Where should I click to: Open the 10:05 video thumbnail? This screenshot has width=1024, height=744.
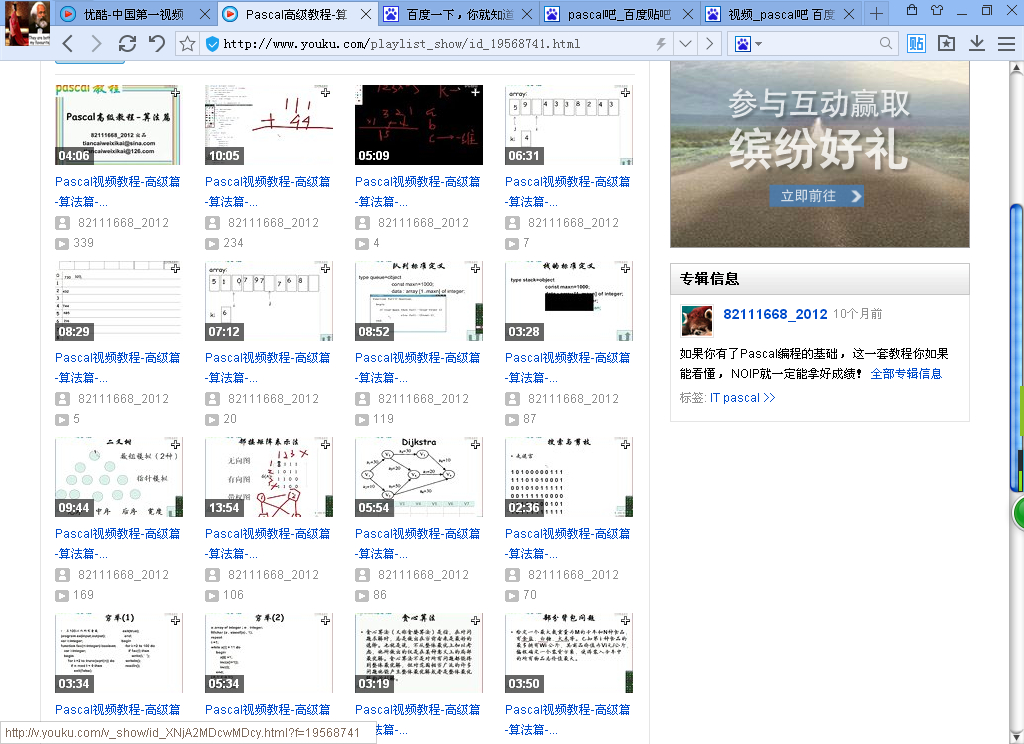click(268, 125)
